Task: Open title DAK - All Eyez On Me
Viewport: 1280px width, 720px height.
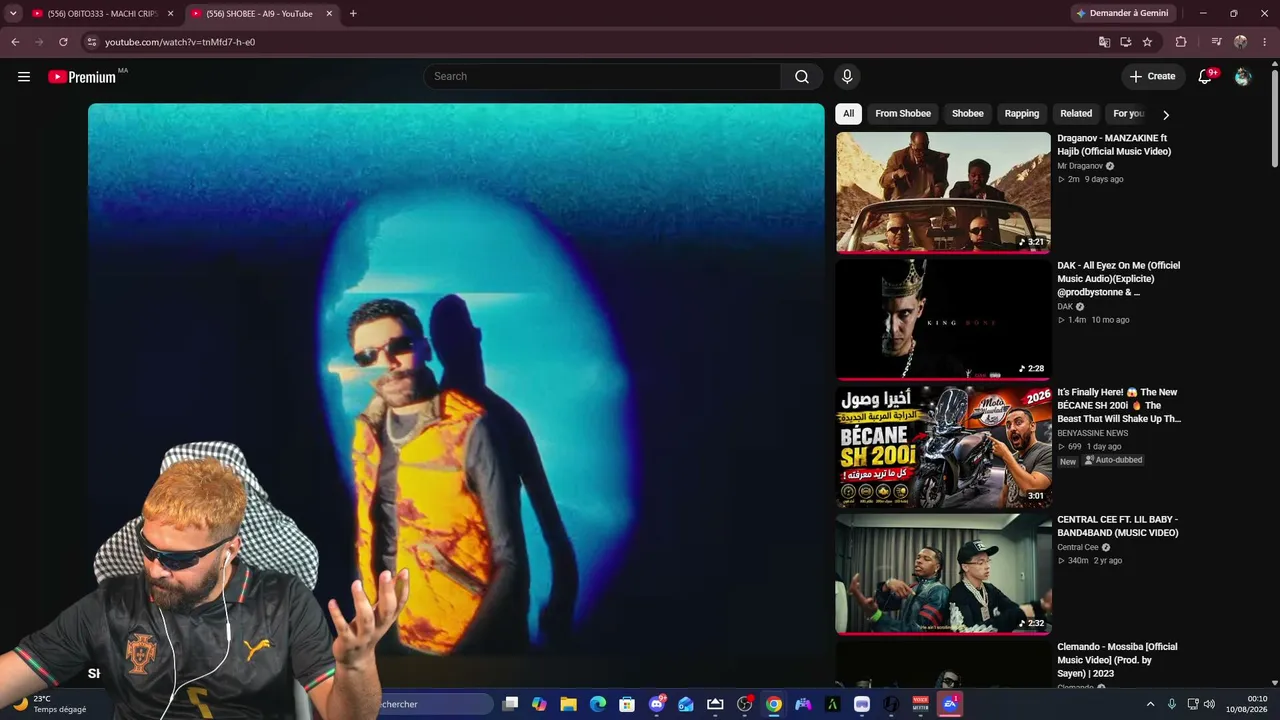Action: (x=1119, y=279)
